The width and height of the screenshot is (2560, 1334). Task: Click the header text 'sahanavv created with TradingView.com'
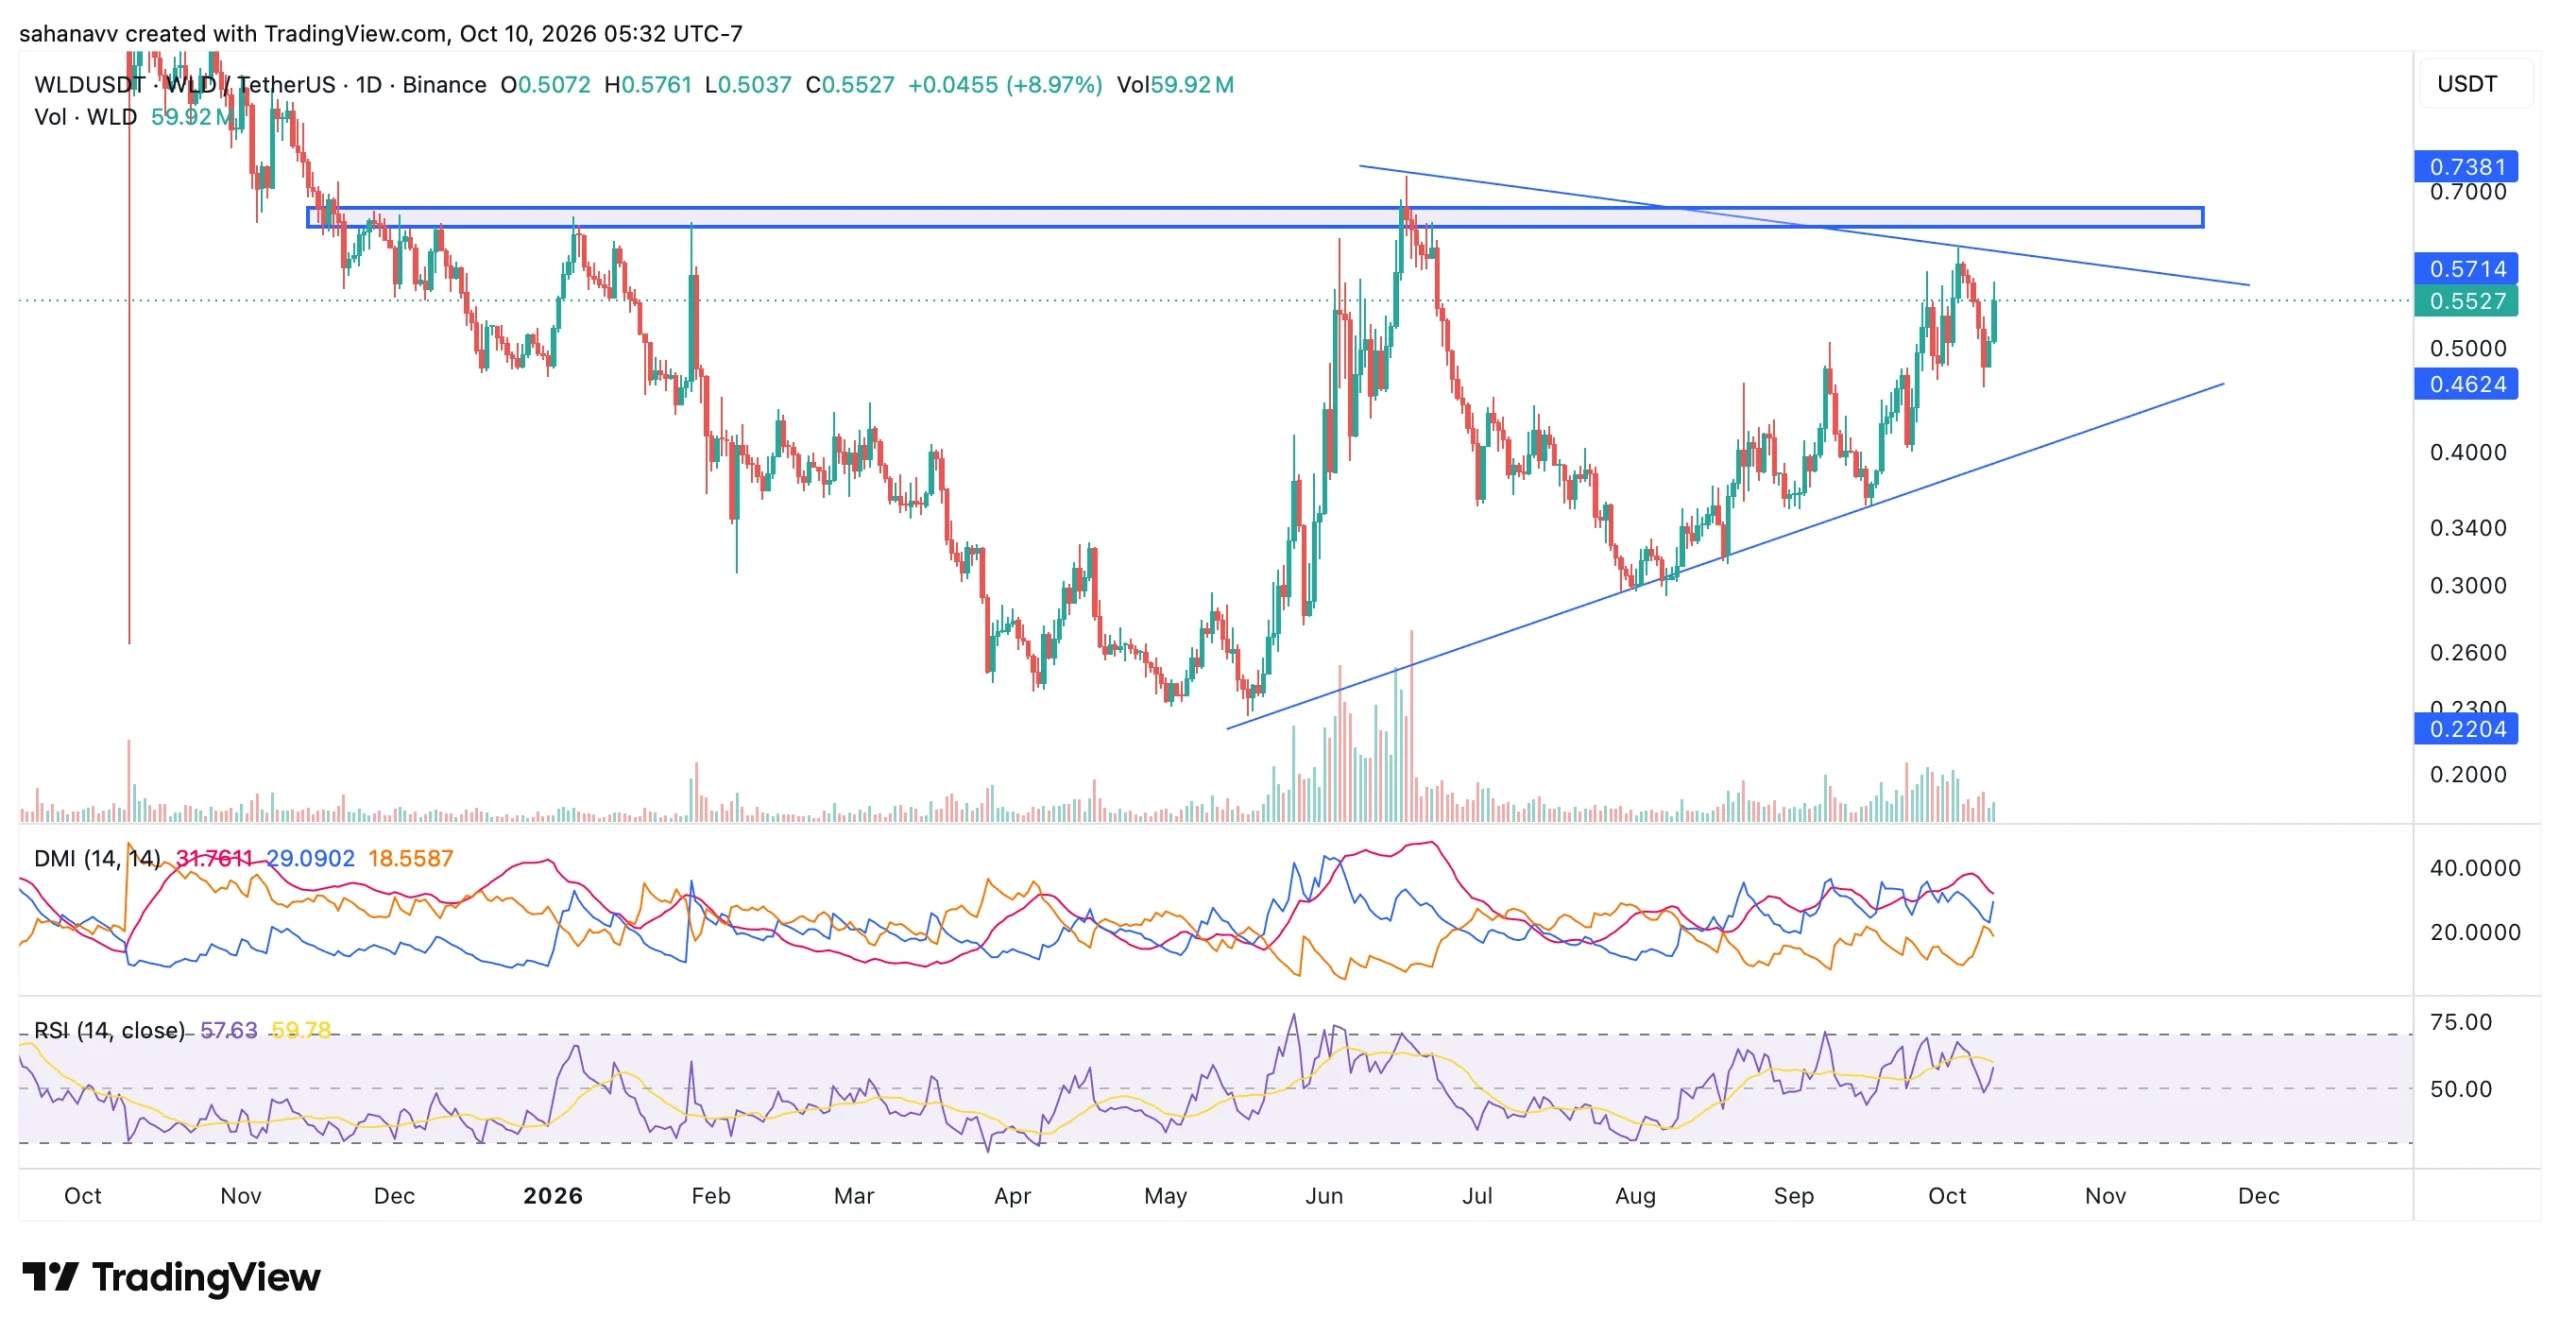point(233,34)
